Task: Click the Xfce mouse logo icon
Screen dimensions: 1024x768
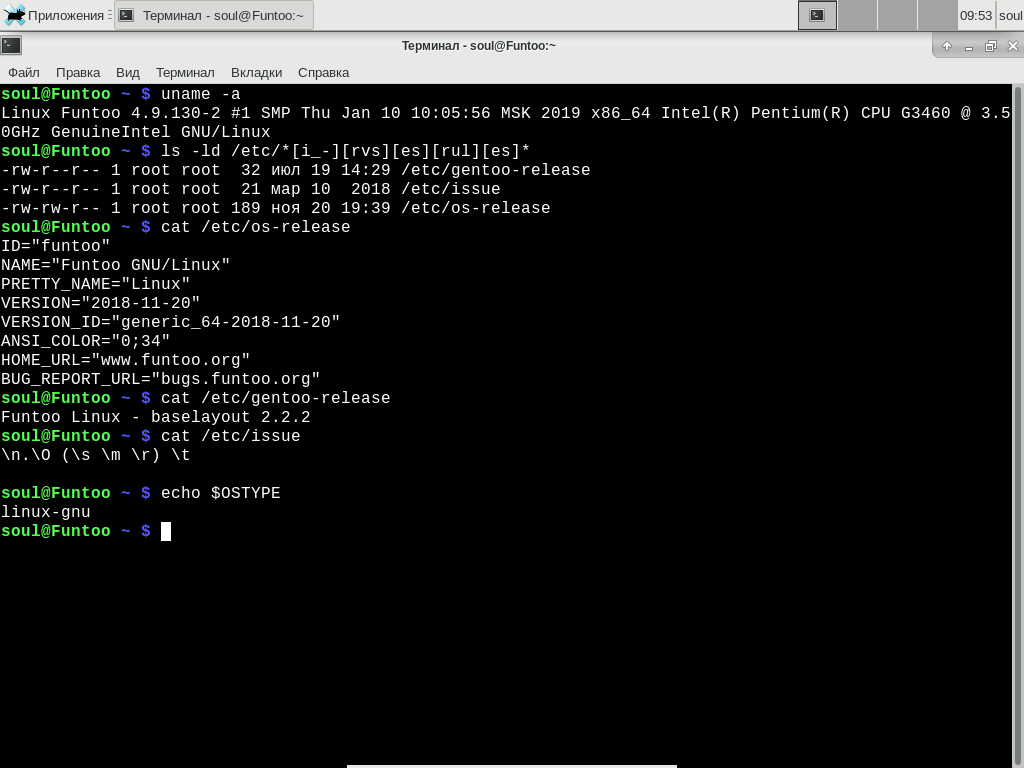Action: coord(14,15)
